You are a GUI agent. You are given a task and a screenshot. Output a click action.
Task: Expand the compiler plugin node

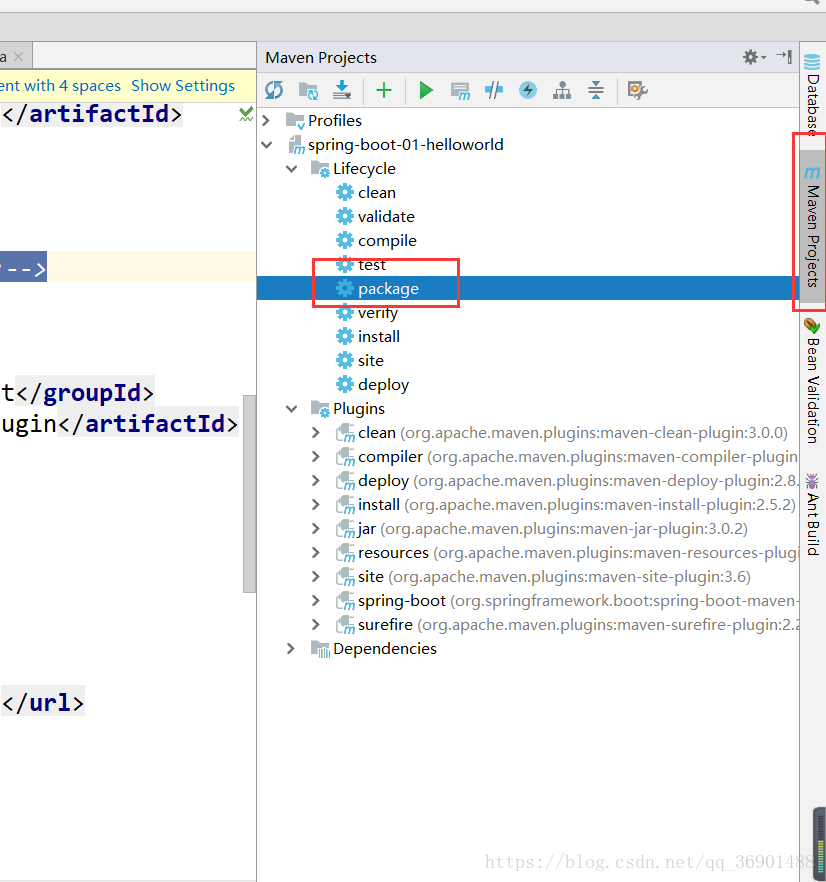coord(316,457)
